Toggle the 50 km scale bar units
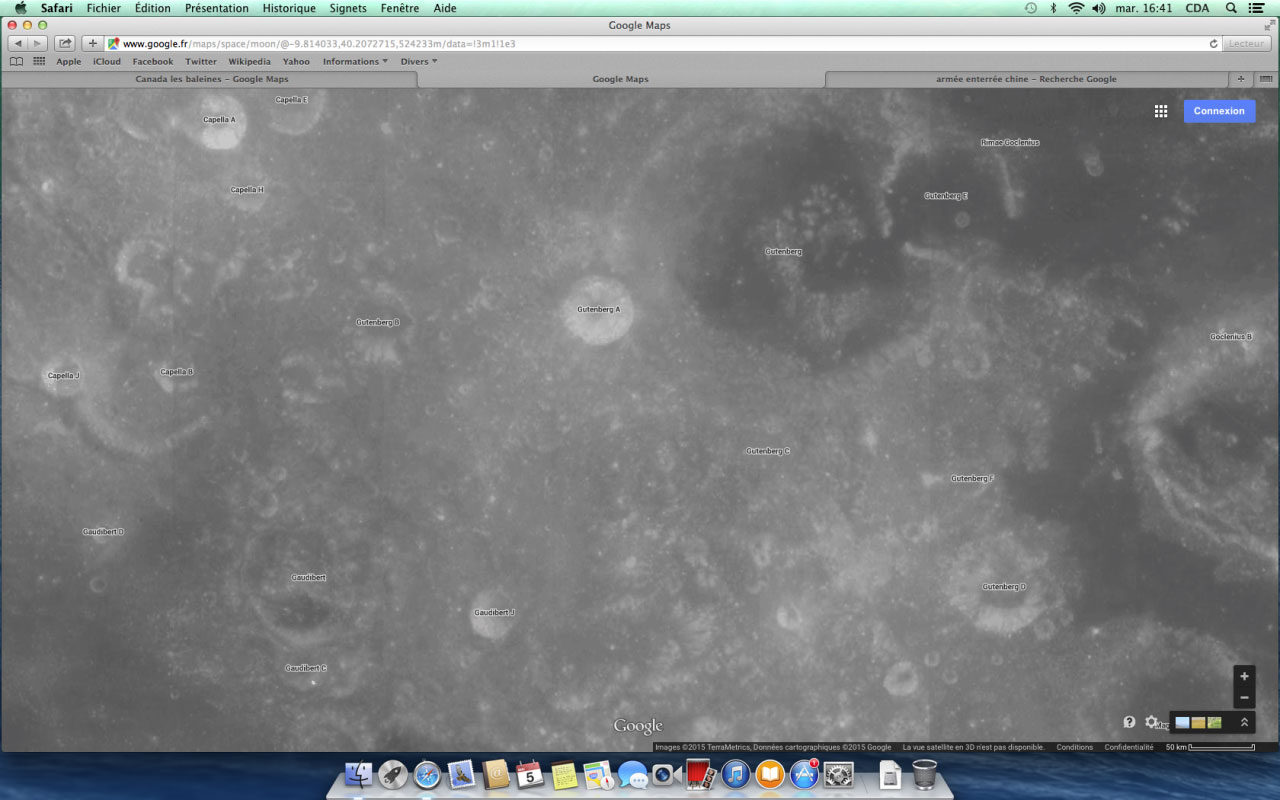Screen dimensions: 1280x800 1210,747
